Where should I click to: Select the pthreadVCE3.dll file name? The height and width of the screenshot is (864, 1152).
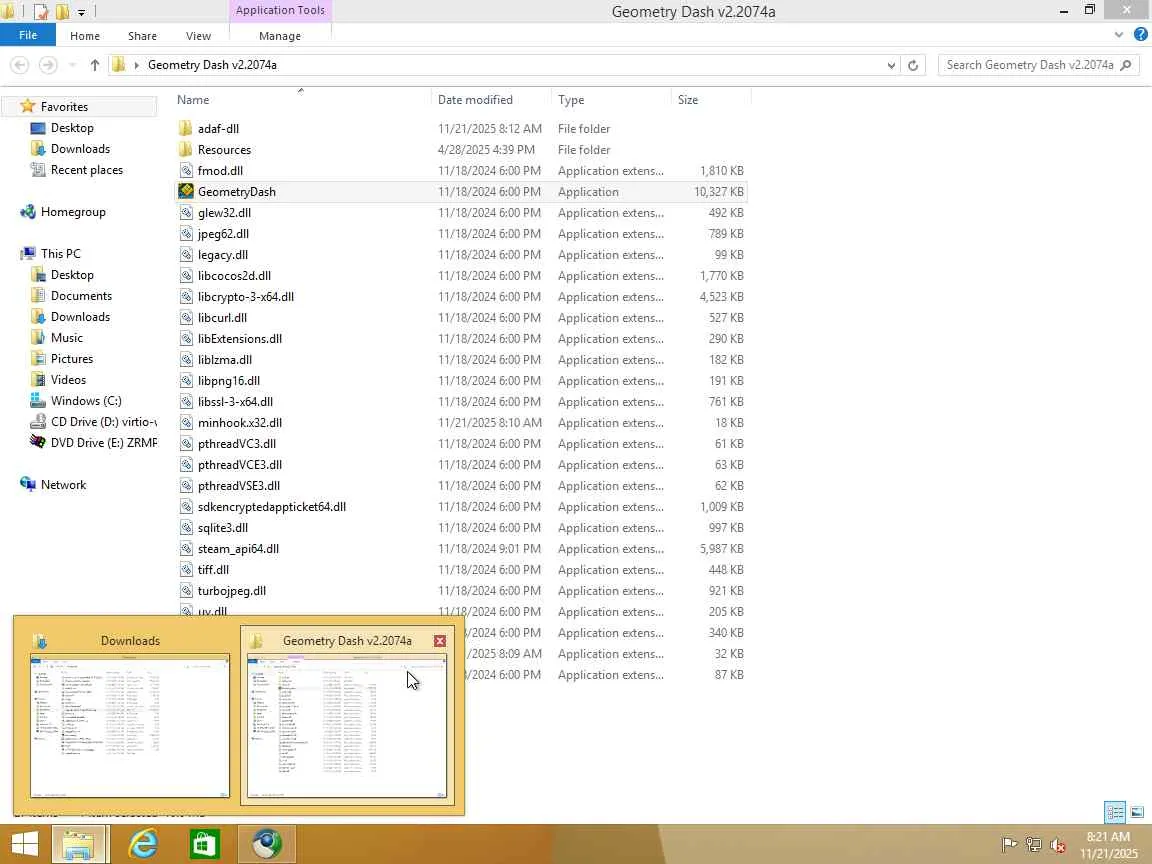pos(240,465)
